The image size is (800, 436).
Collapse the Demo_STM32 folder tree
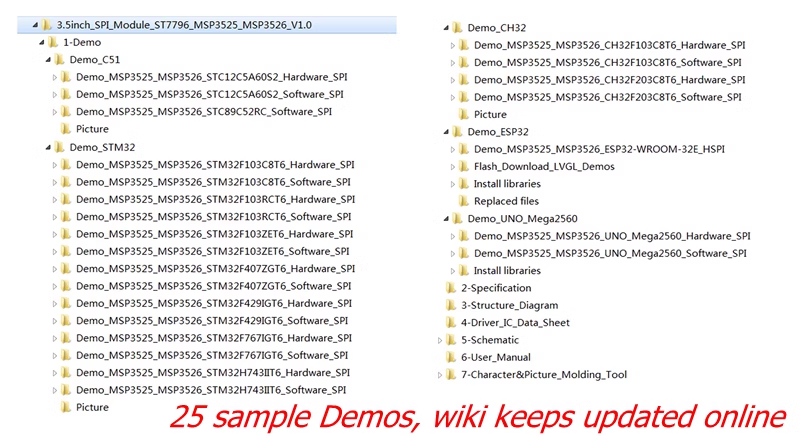tap(45, 147)
